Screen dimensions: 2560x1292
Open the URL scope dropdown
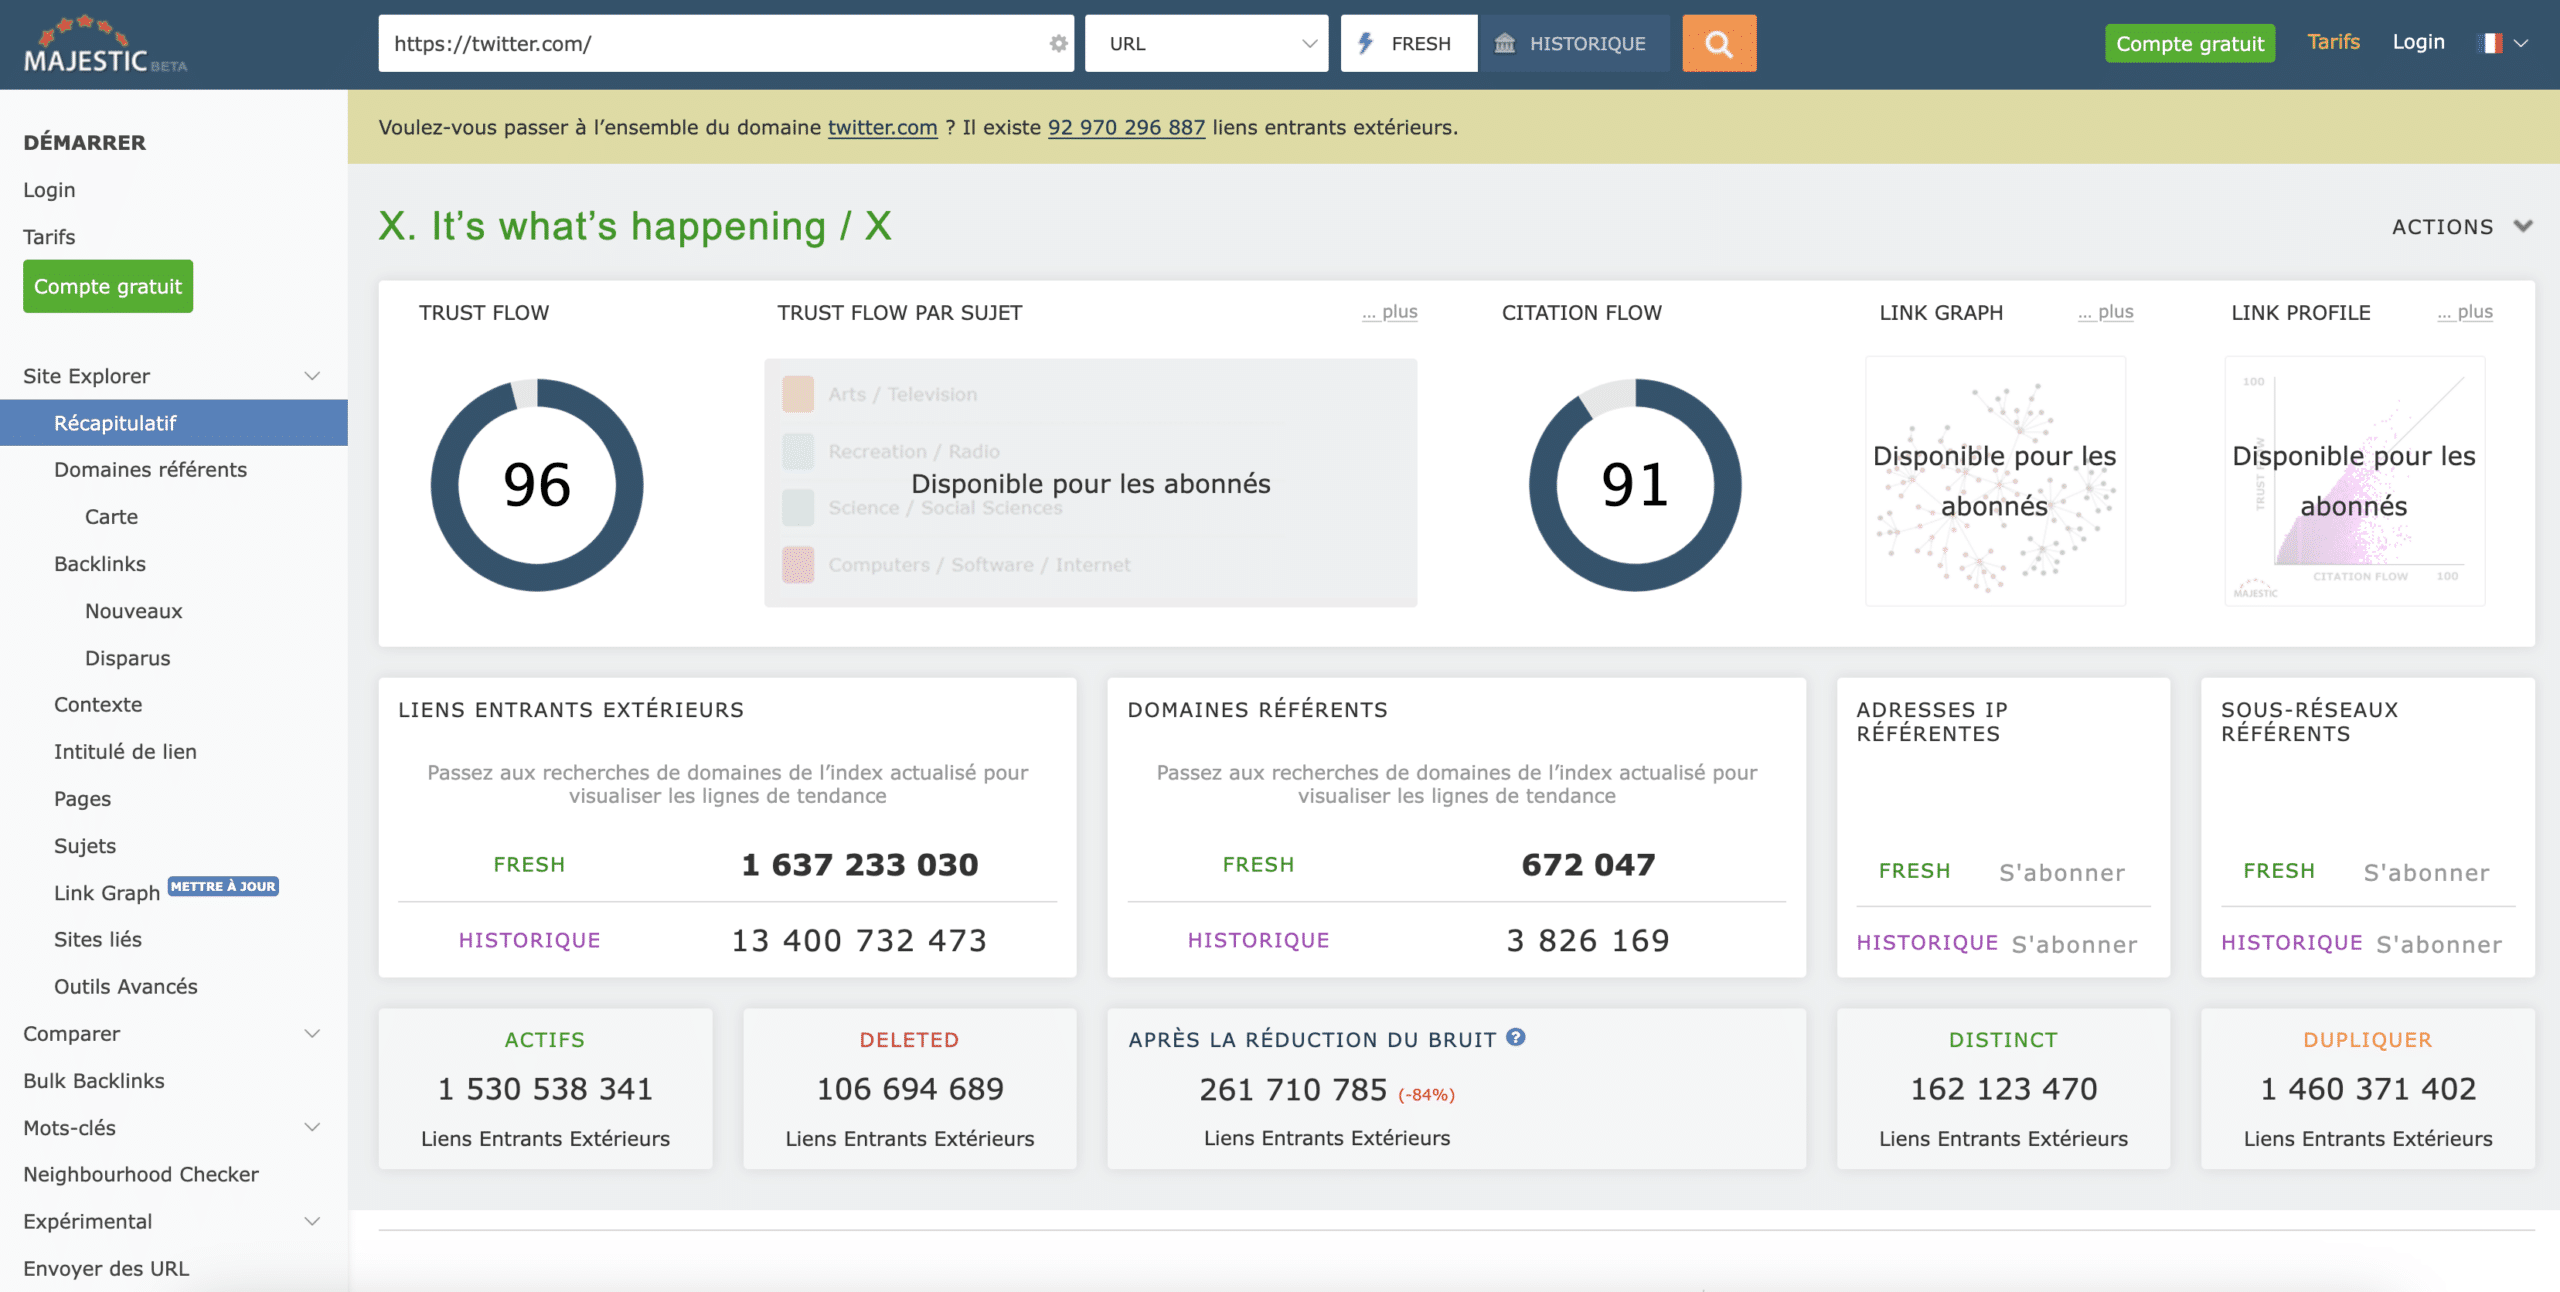coord(1206,43)
